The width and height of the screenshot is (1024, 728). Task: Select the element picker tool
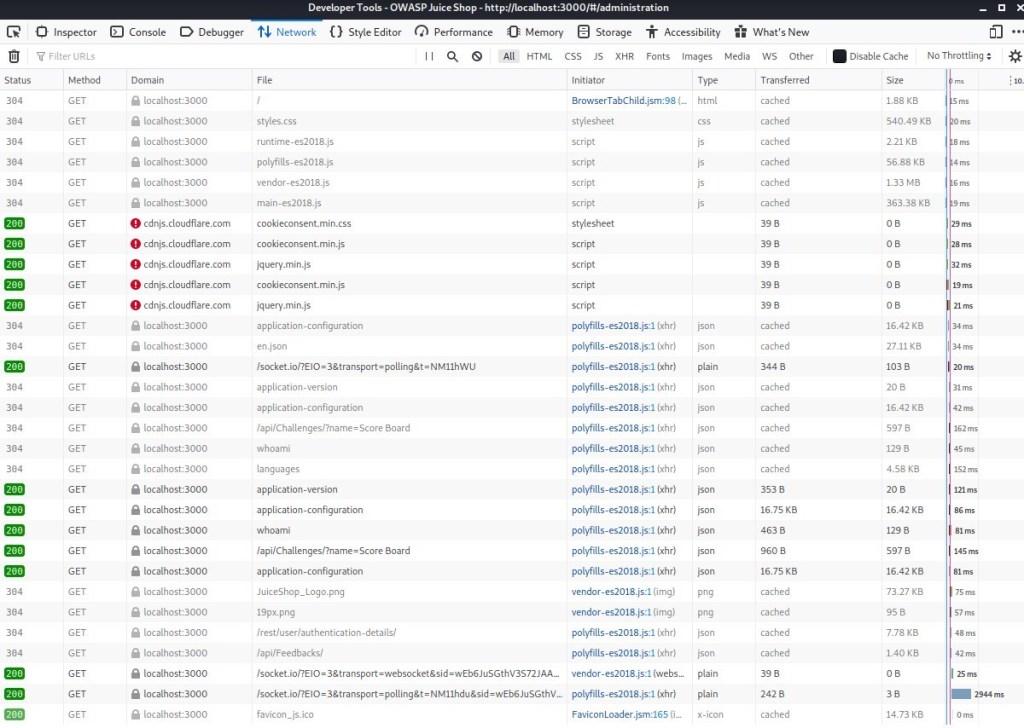pyautogui.click(x=13, y=31)
